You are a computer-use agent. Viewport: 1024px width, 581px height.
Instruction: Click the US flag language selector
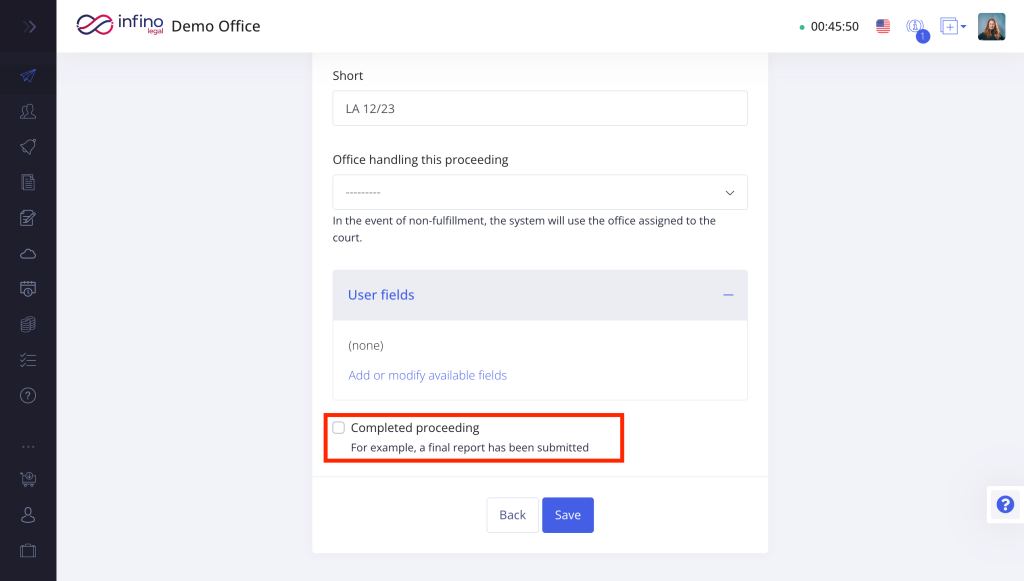(x=883, y=27)
